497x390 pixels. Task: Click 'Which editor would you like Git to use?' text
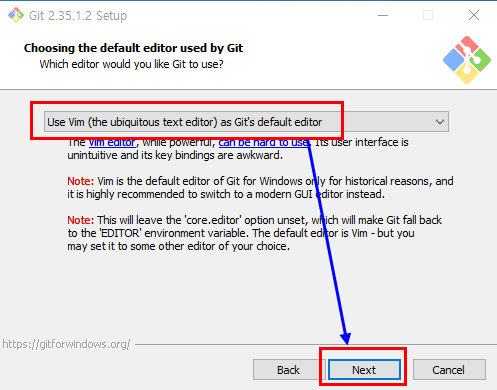(x=131, y=64)
